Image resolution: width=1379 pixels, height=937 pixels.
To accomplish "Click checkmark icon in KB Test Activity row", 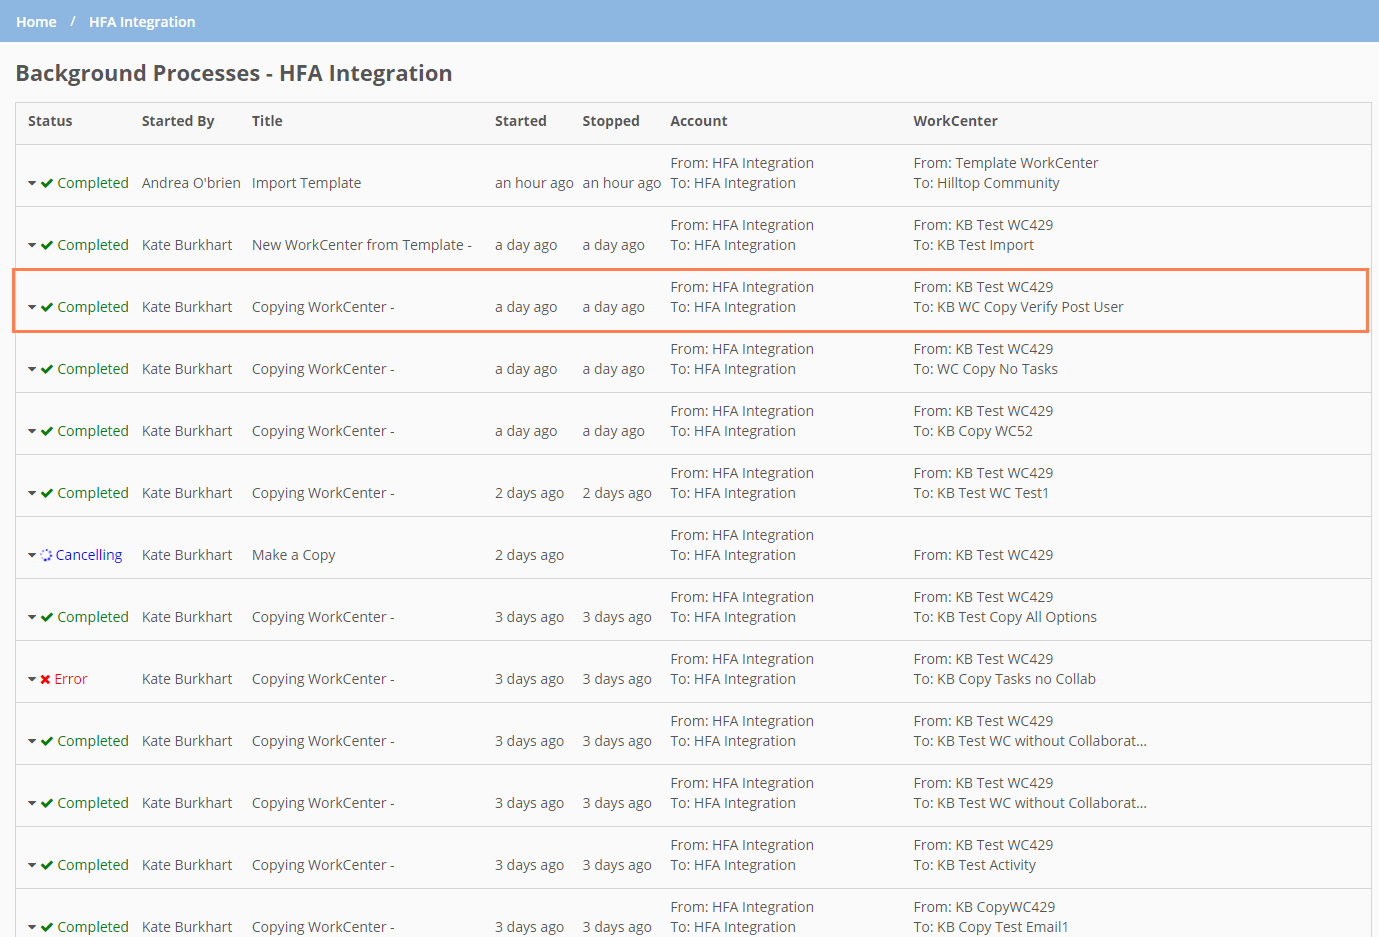I will (x=47, y=865).
